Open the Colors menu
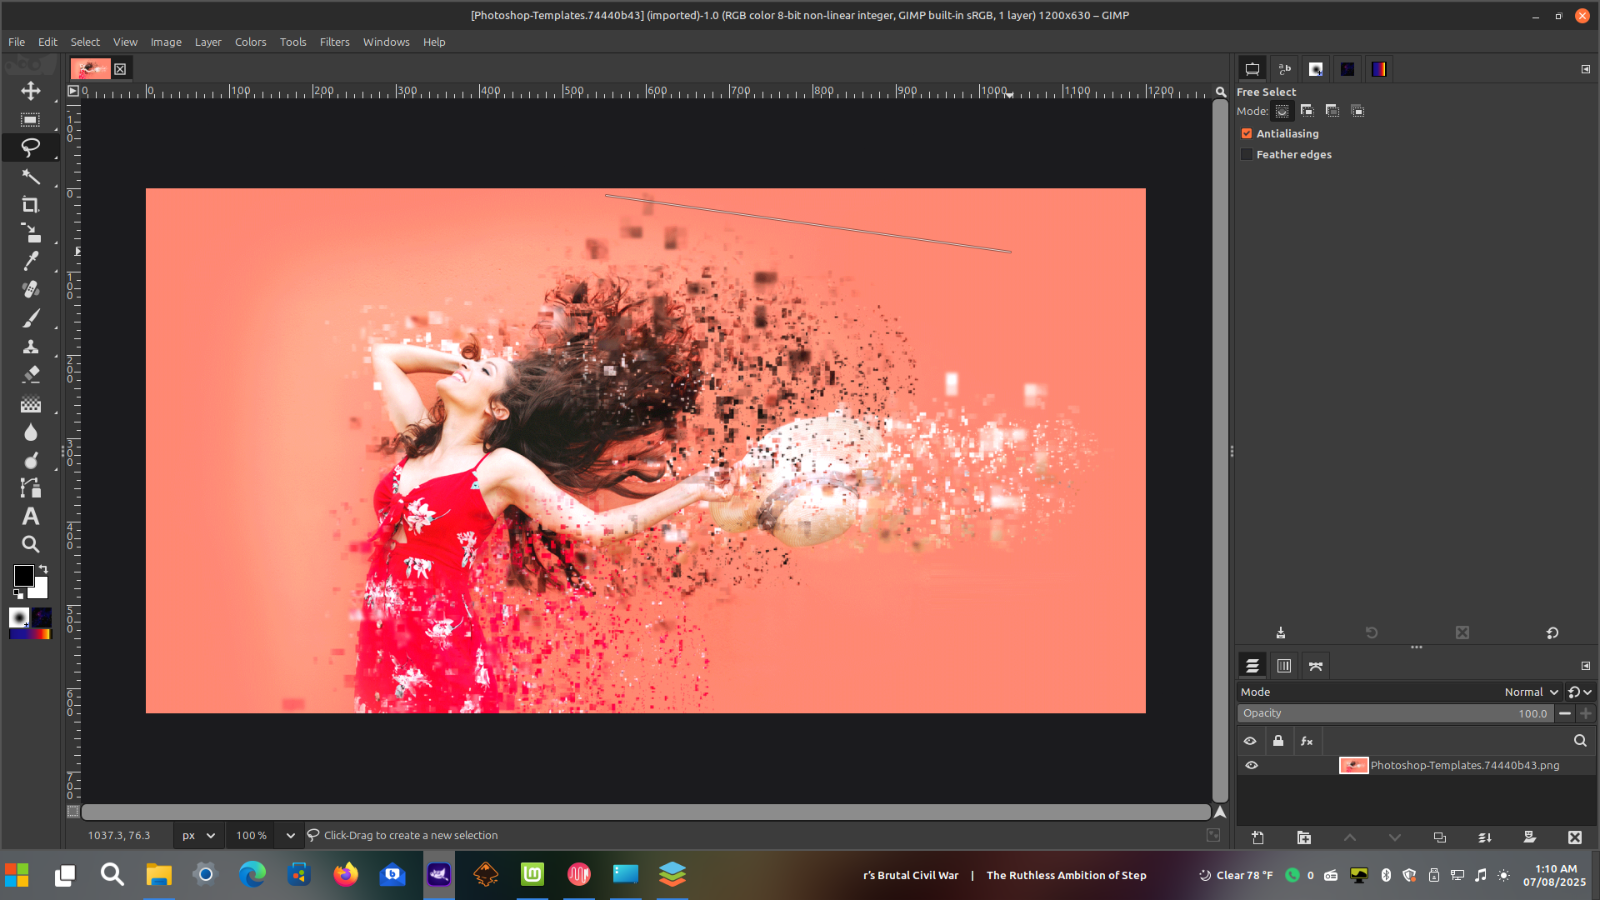The image size is (1600, 900). (250, 42)
